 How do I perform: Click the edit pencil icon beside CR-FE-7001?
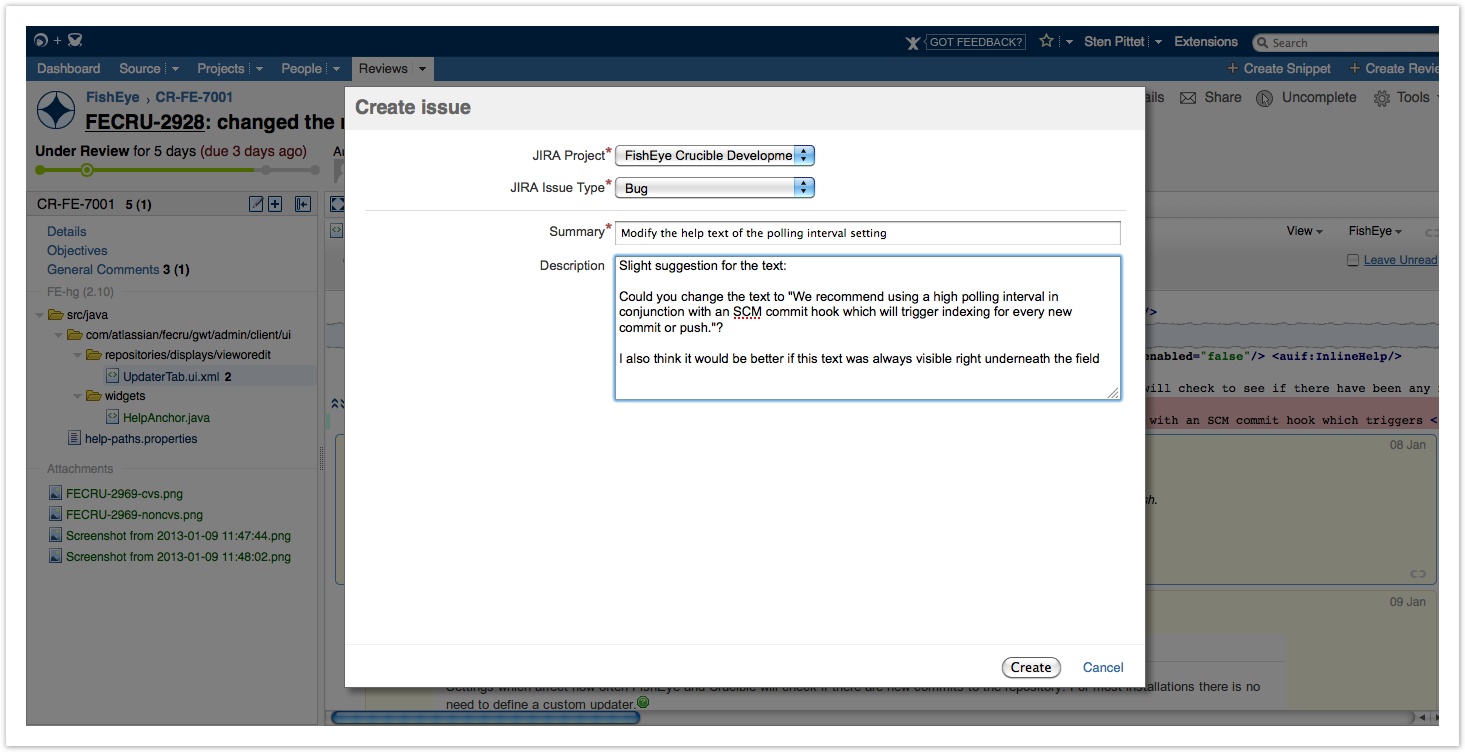pyautogui.click(x=256, y=204)
